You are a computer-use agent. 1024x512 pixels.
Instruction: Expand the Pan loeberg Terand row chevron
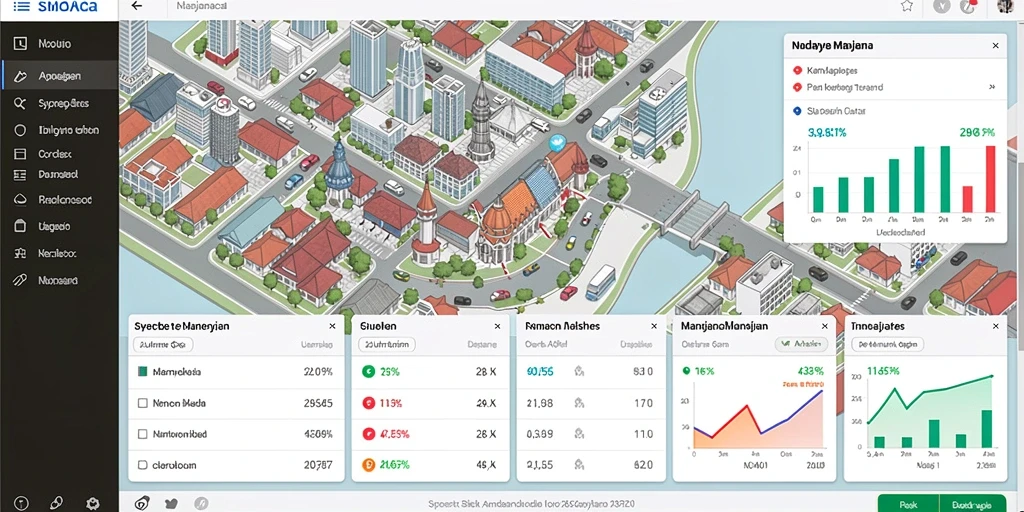pyautogui.click(x=992, y=87)
